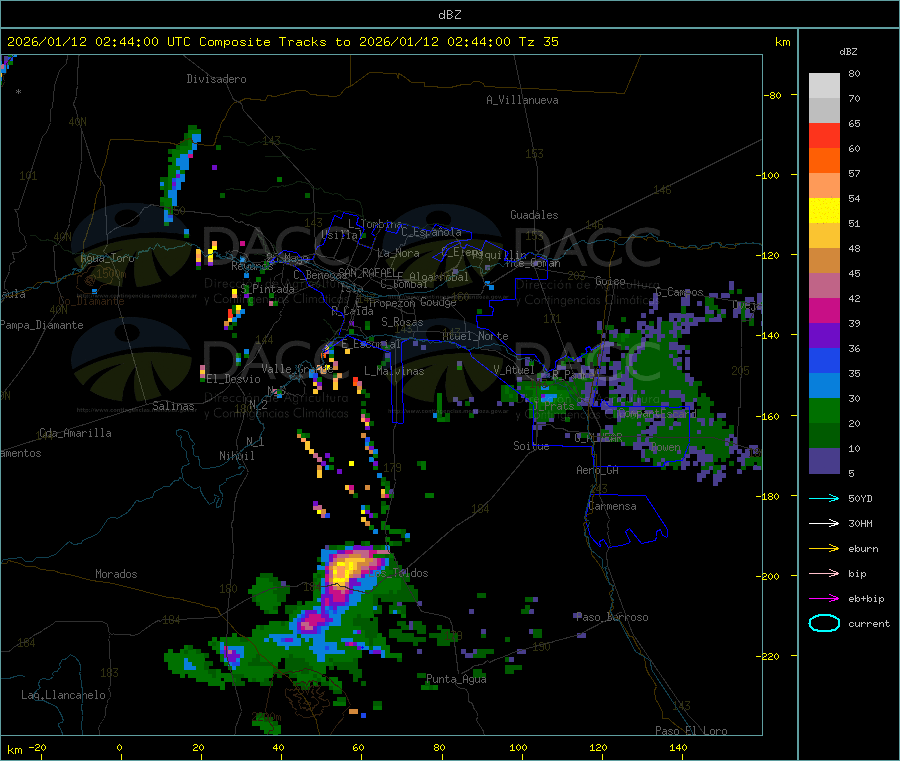
Task: Select the light gray 70-80 dBZ swatch
Action: 824,86
